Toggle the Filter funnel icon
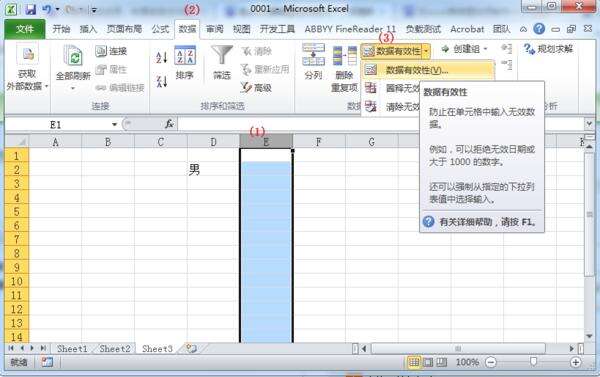The image size is (600, 377). (x=222, y=56)
